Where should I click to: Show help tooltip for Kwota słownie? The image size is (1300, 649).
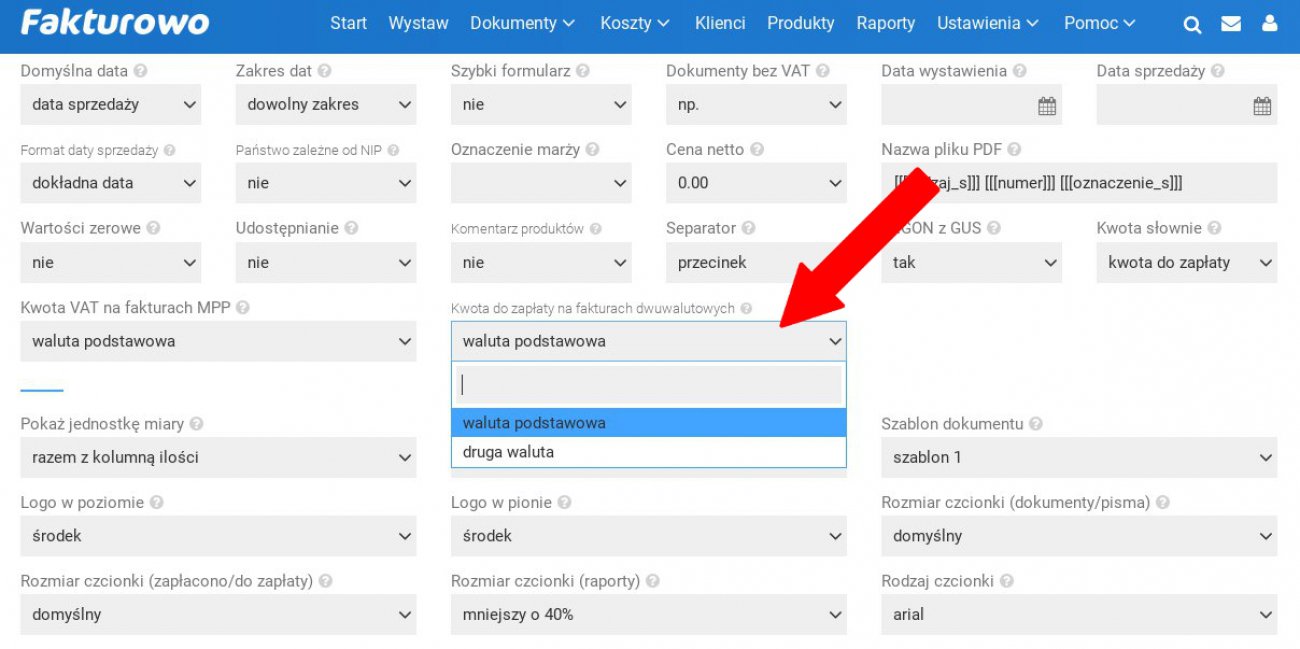point(1214,228)
